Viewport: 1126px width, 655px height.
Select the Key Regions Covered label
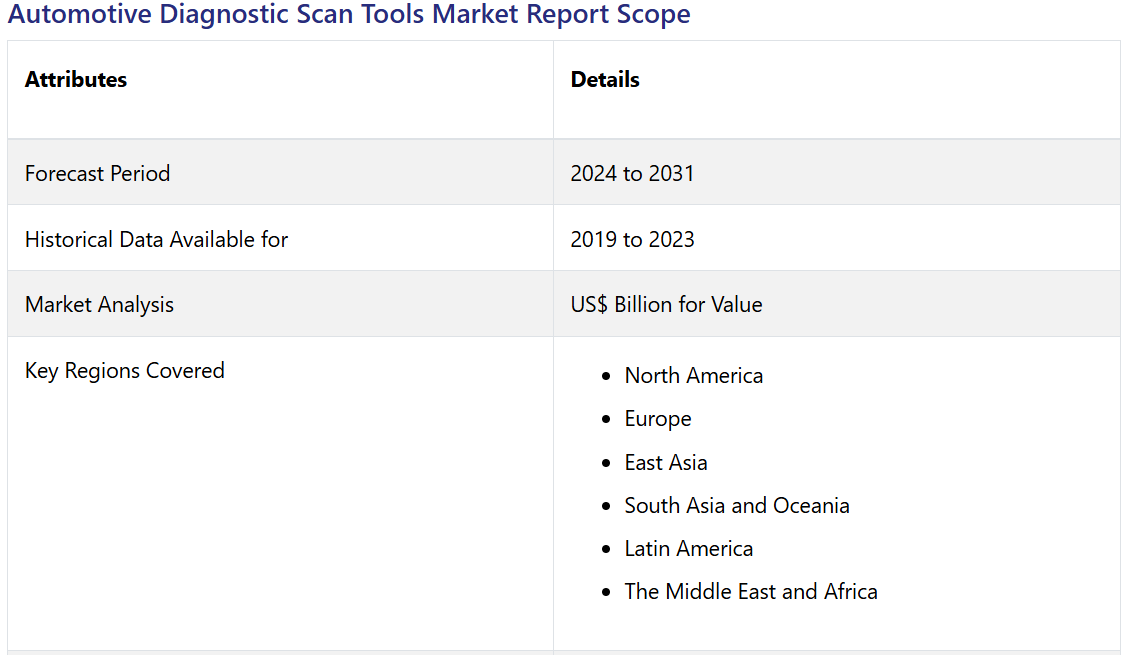coord(124,371)
